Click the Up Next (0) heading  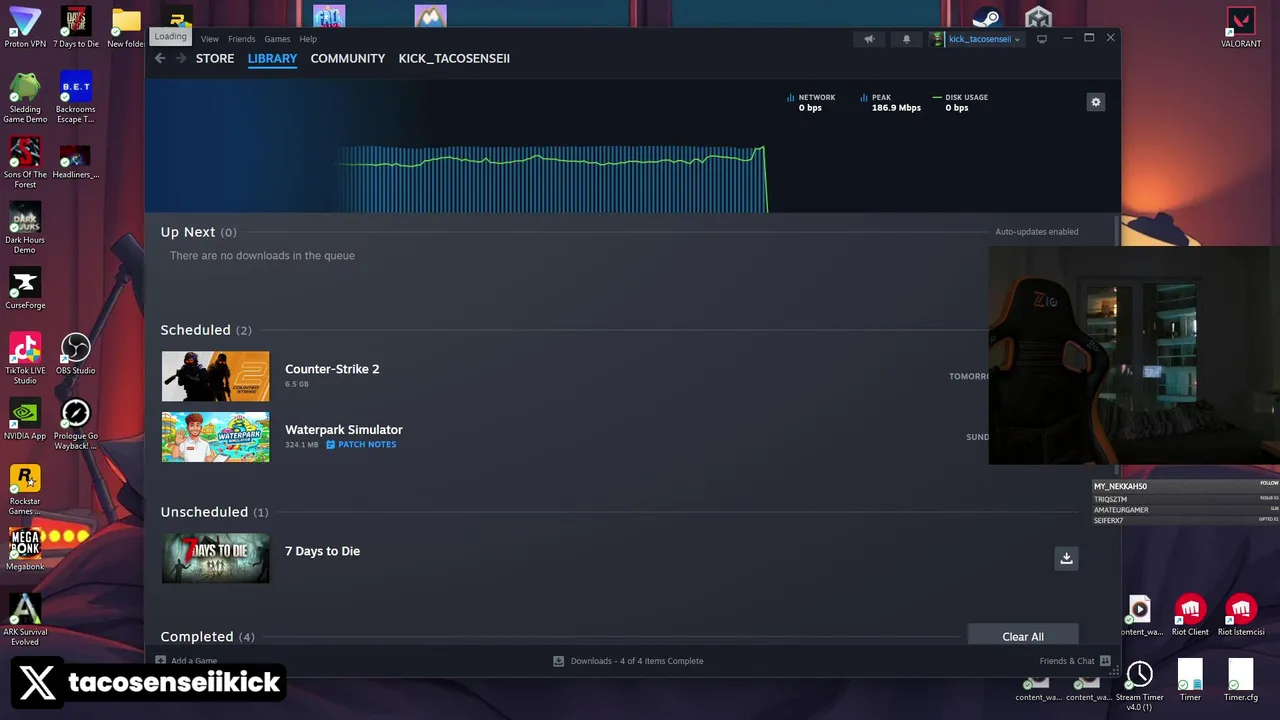pyautogui.click(x=198, y=232)
